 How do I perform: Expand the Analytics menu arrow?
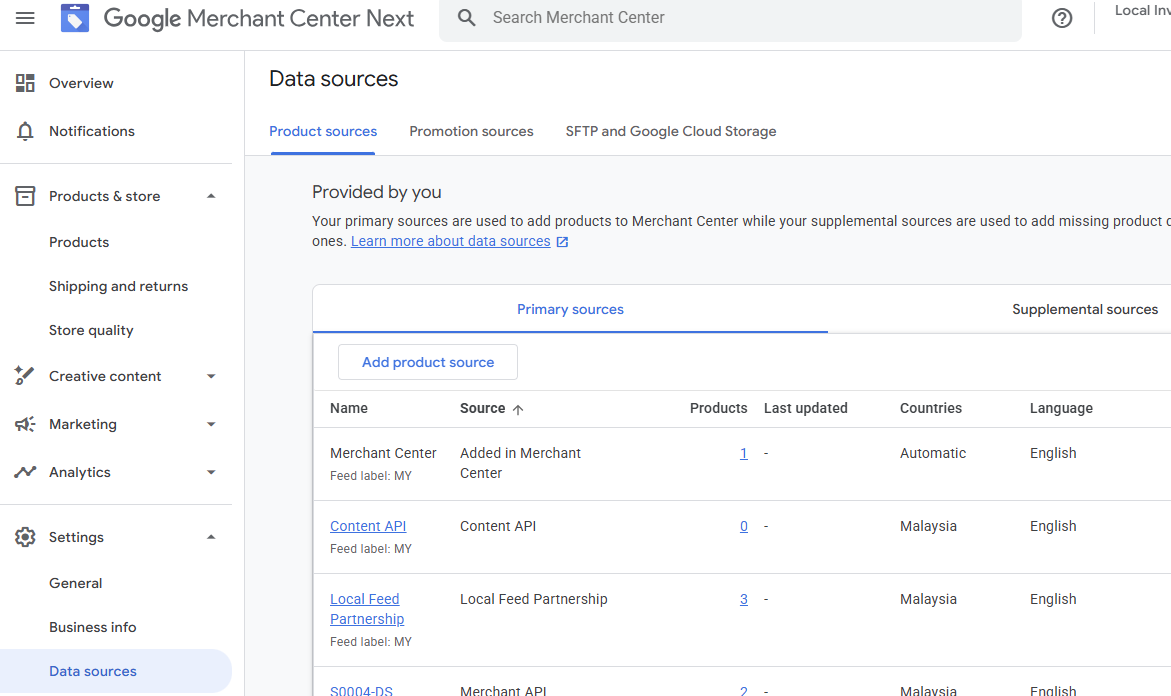click(211, 472)
